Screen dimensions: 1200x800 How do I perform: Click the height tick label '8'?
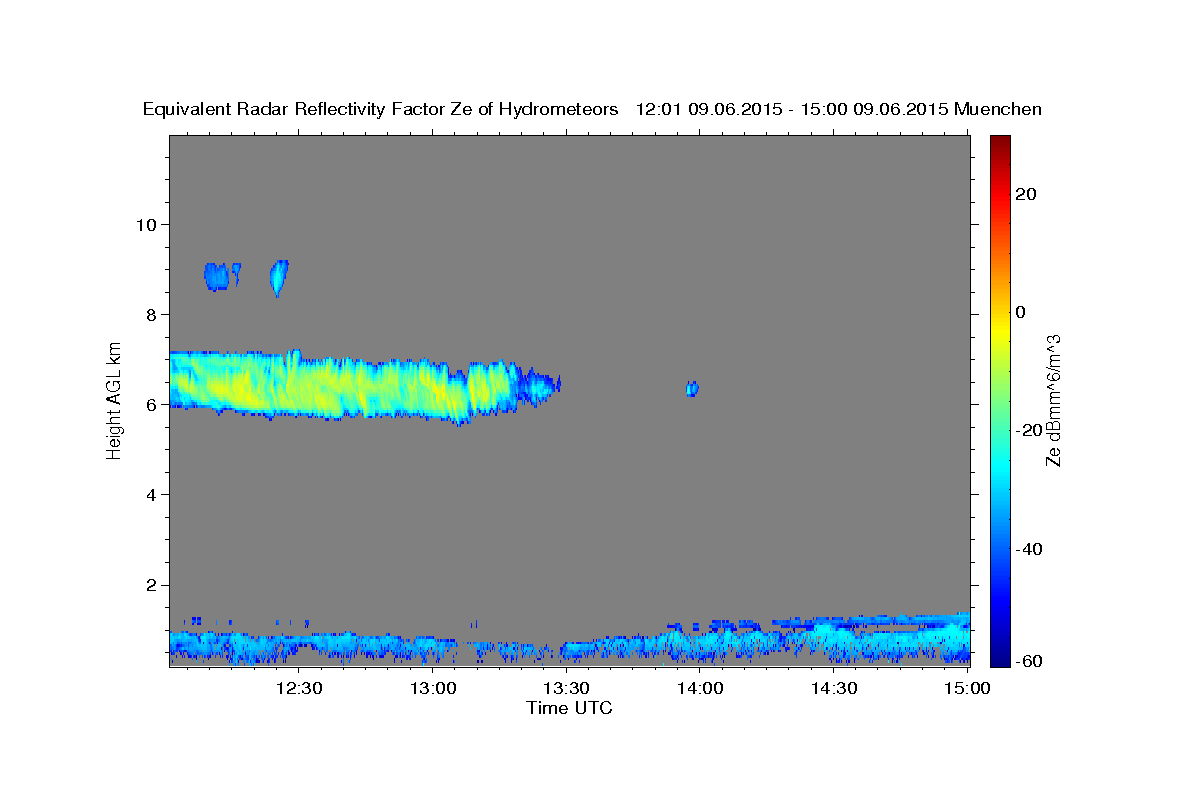[151, 314]
